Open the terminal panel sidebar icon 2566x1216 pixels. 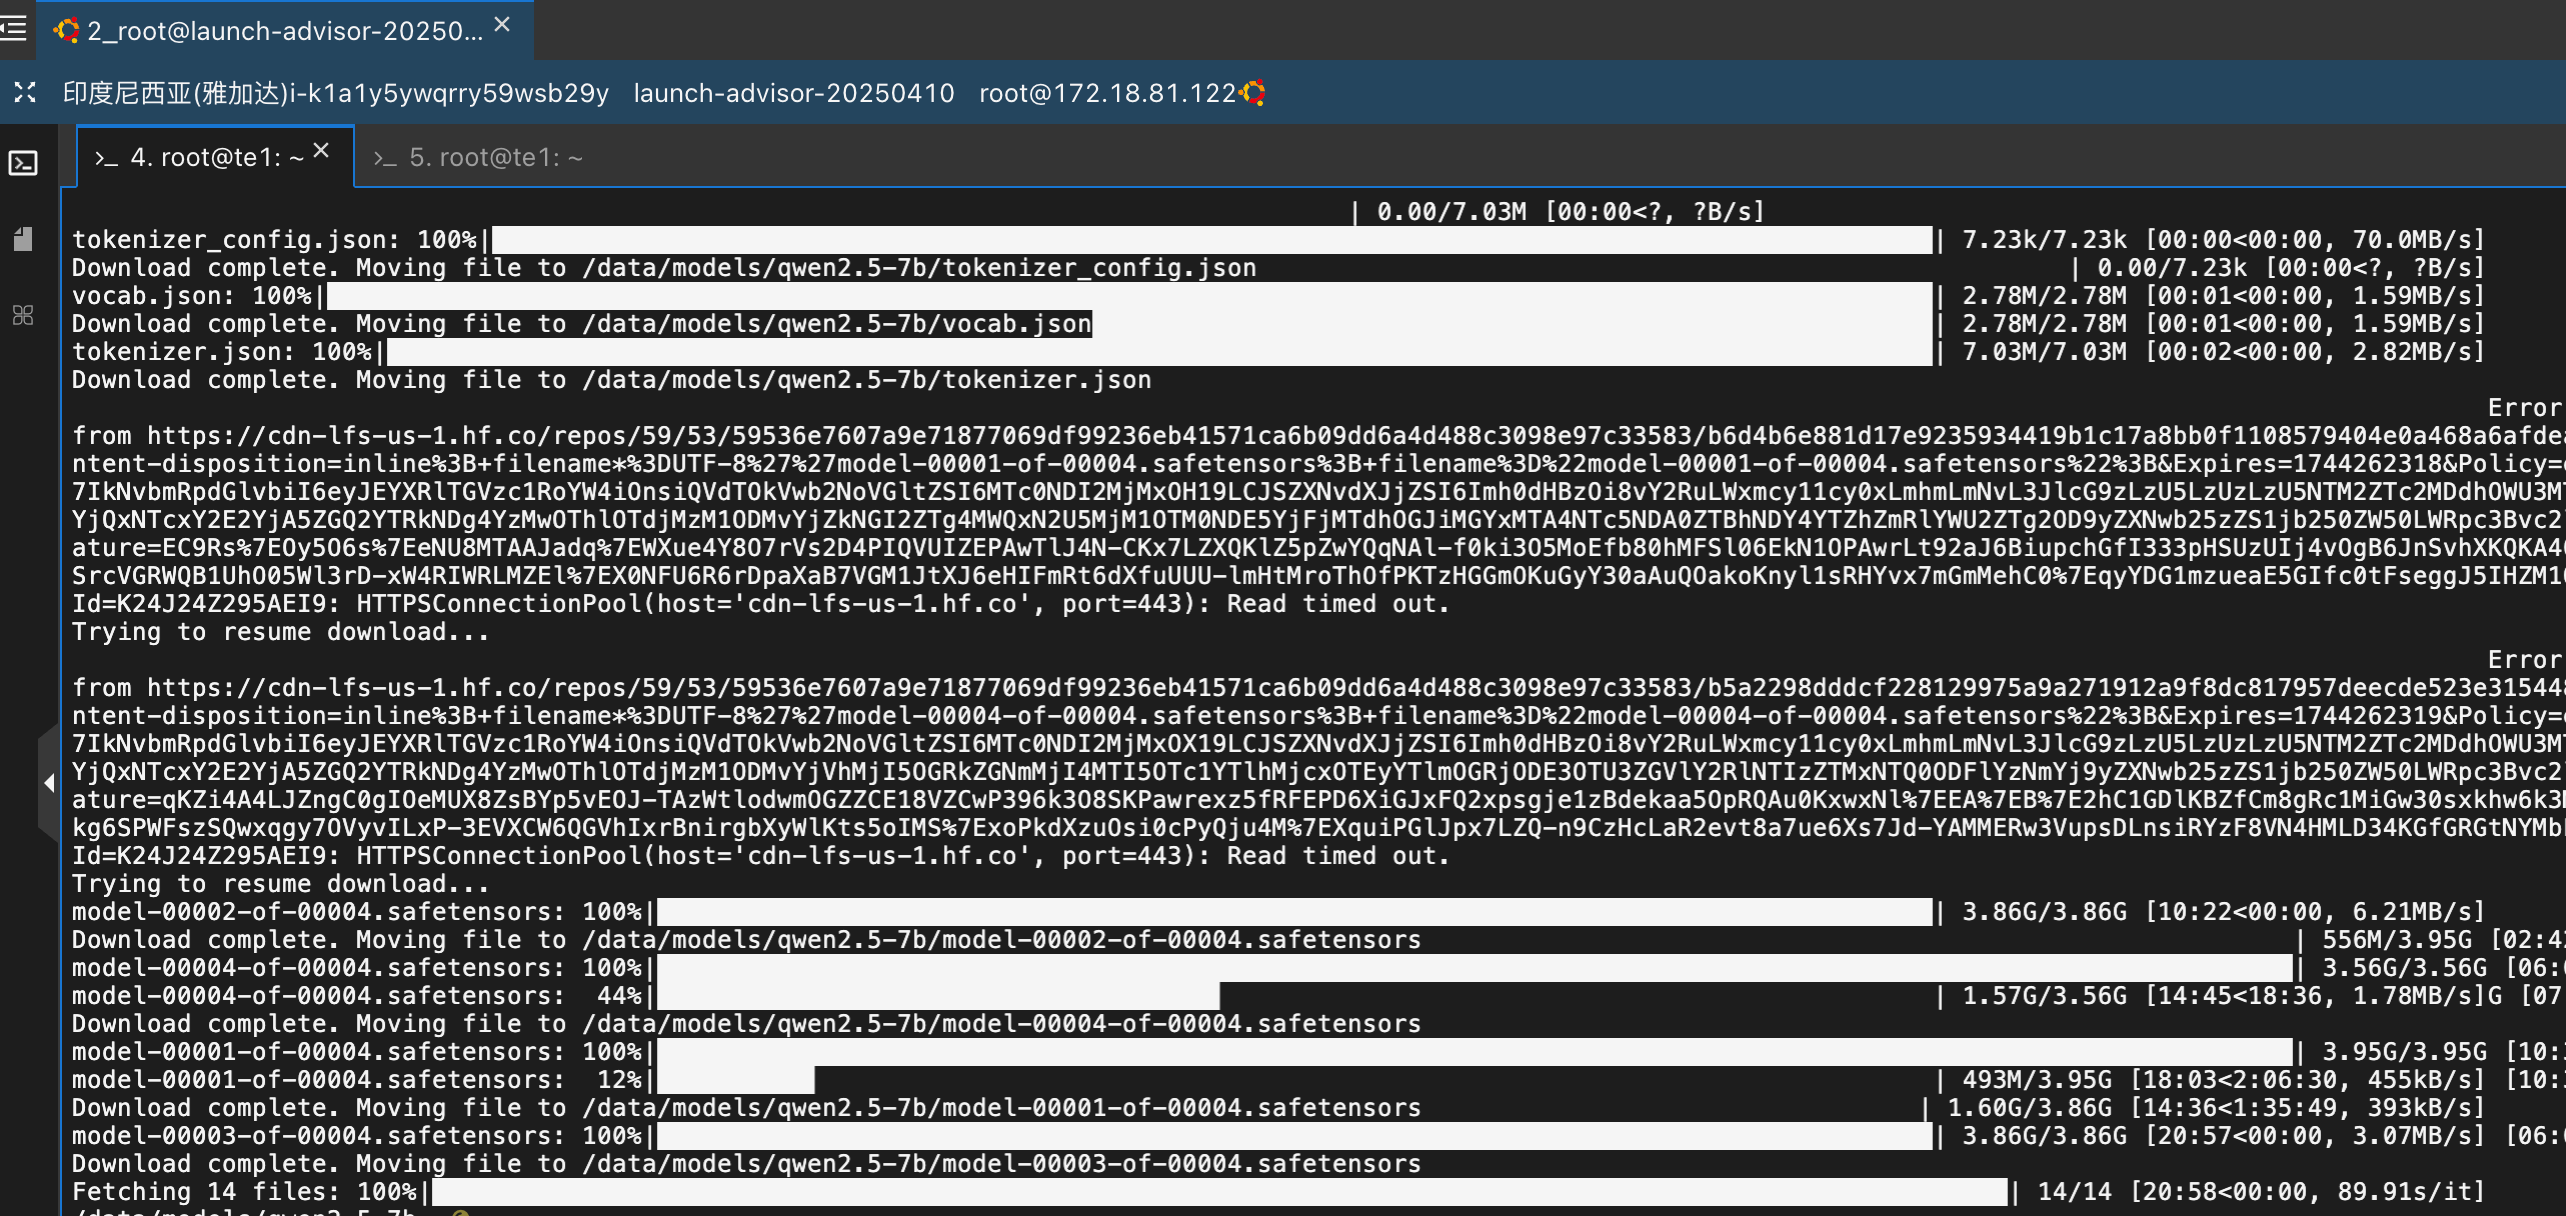pos(23,163)
